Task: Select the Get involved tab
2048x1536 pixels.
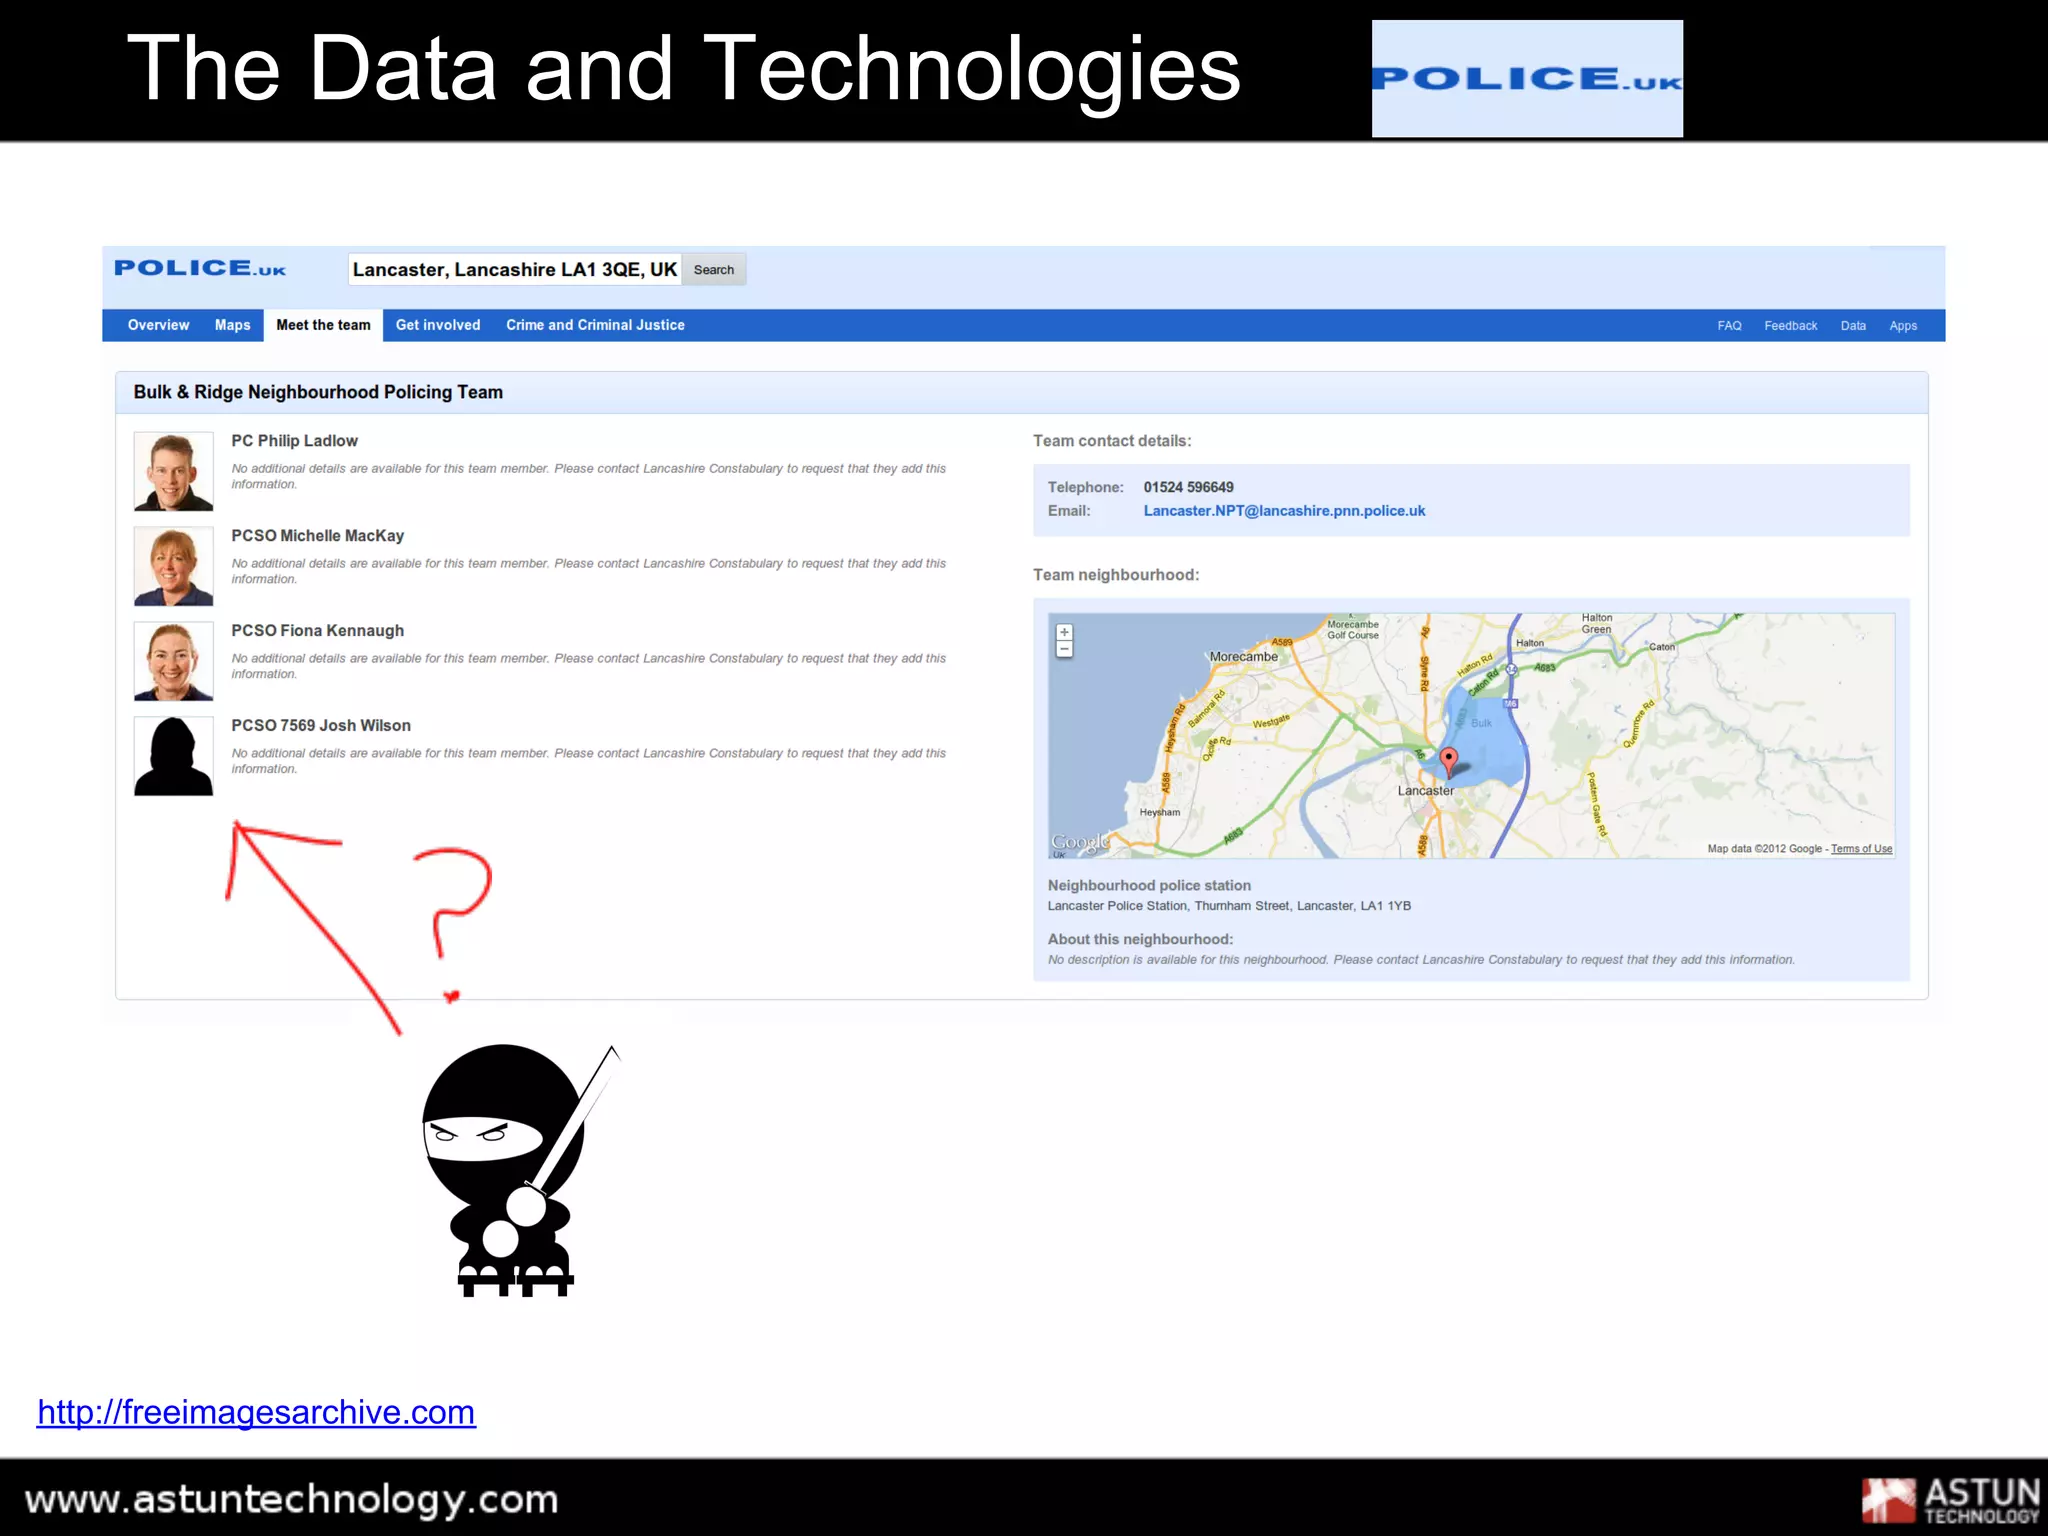Action: point(438,325)
